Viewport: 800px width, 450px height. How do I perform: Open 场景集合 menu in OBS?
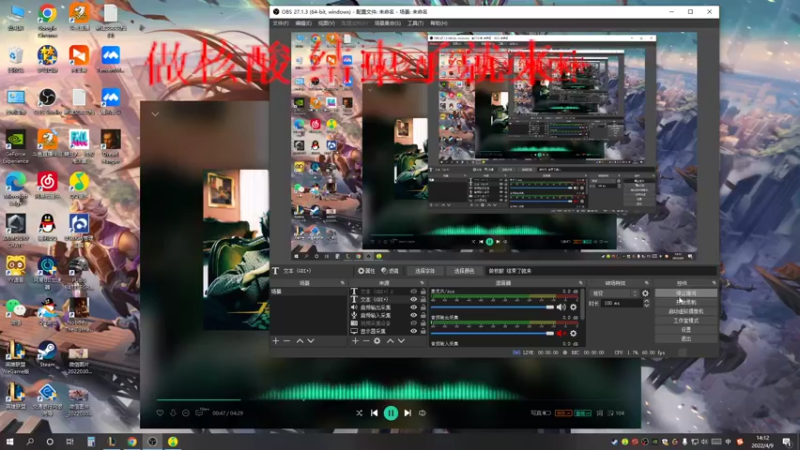tap(387, 23)
